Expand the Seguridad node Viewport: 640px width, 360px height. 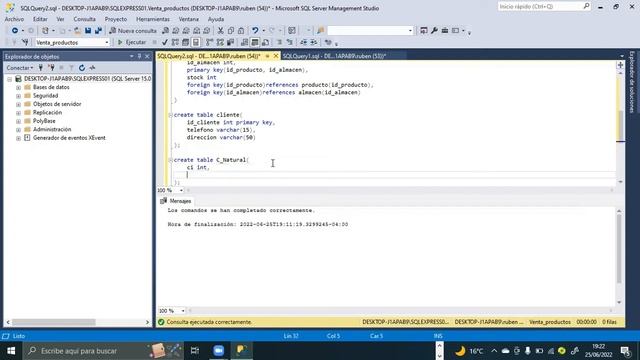18,96
